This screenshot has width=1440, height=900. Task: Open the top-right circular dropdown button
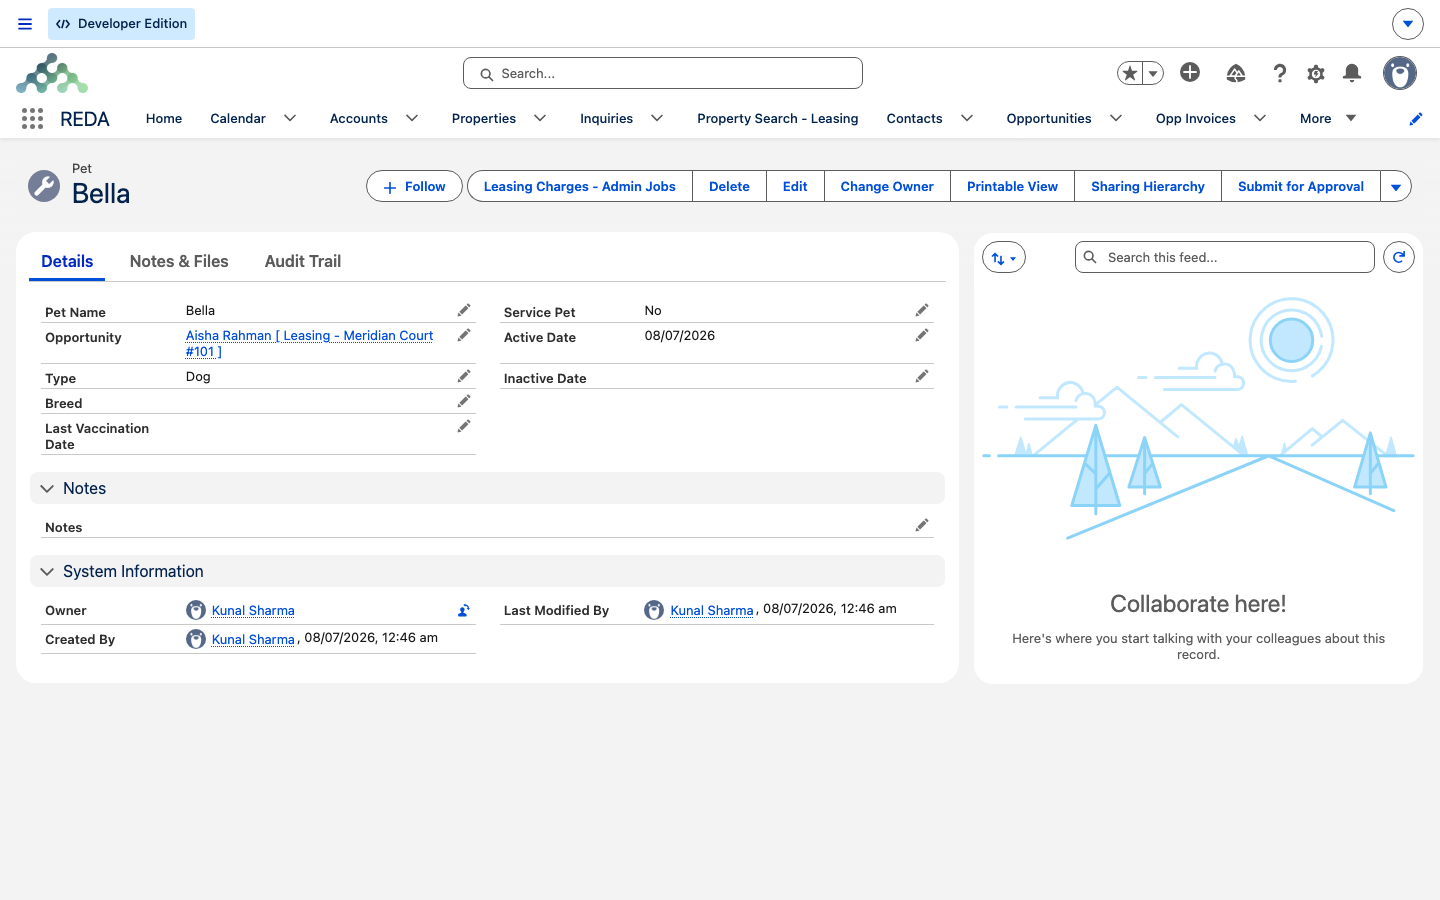tap(1408, 24)
